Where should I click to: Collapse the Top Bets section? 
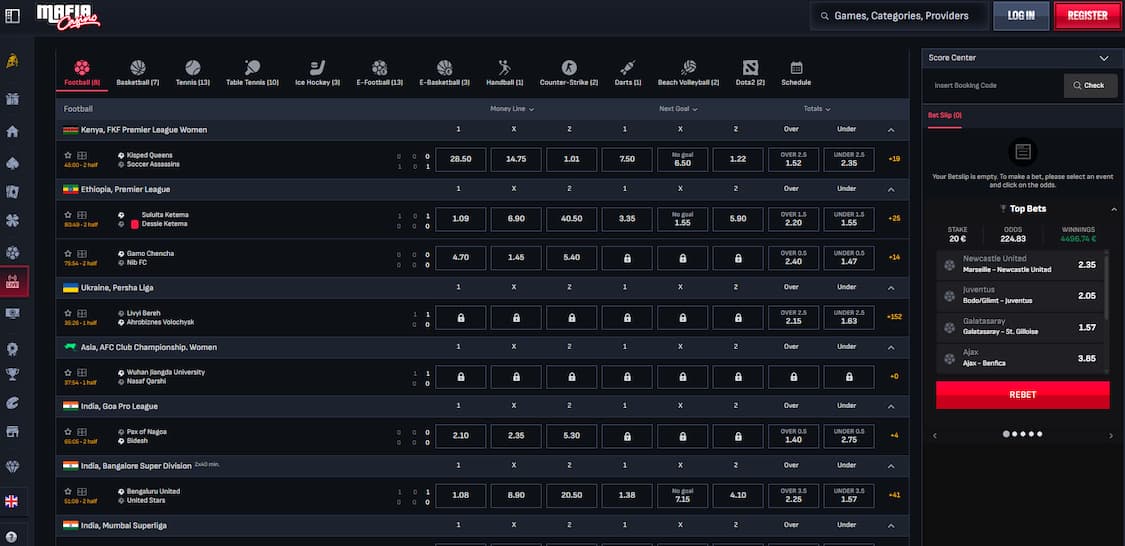pyautogui.click(x=1114, y=209)
